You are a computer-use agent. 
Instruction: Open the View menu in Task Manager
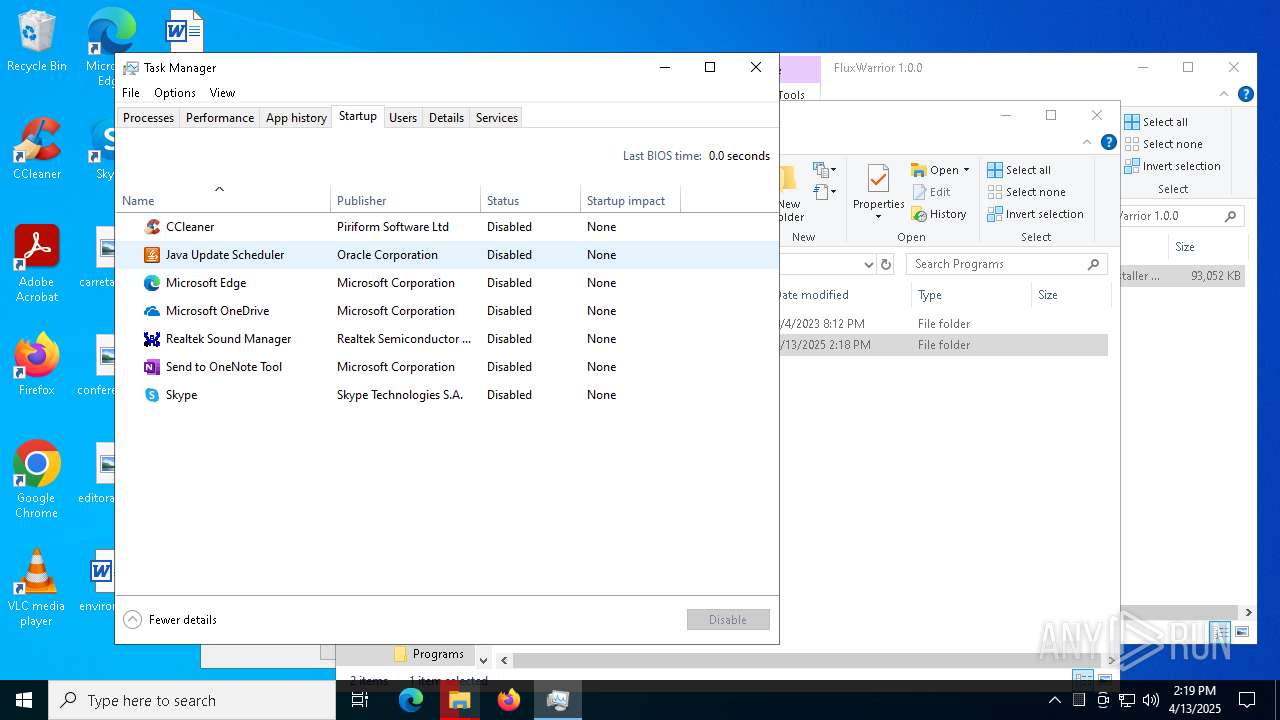pyautogui.click(x=222, y=93)
